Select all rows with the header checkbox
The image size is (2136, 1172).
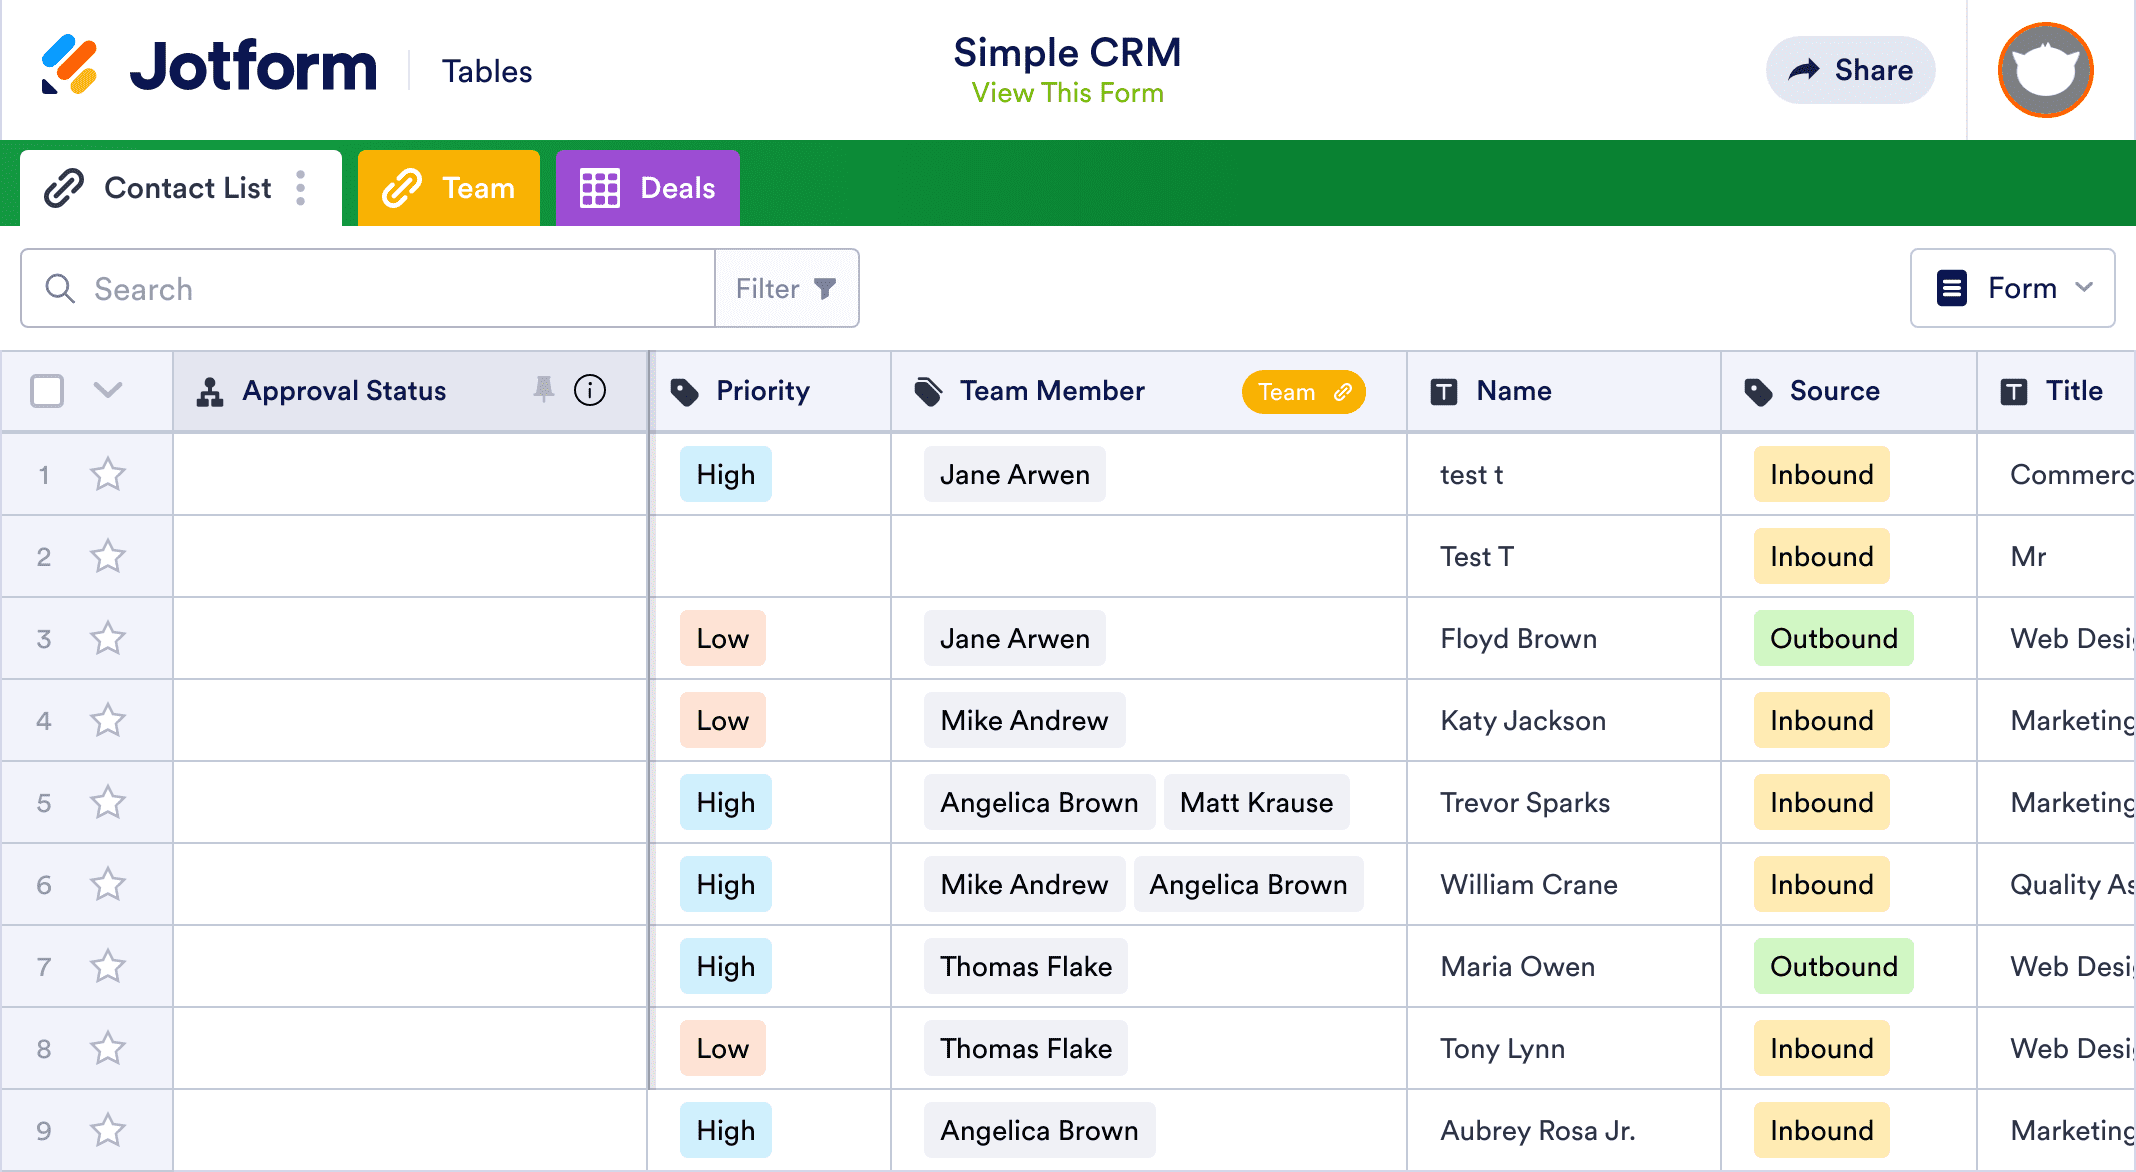[47, 391]
